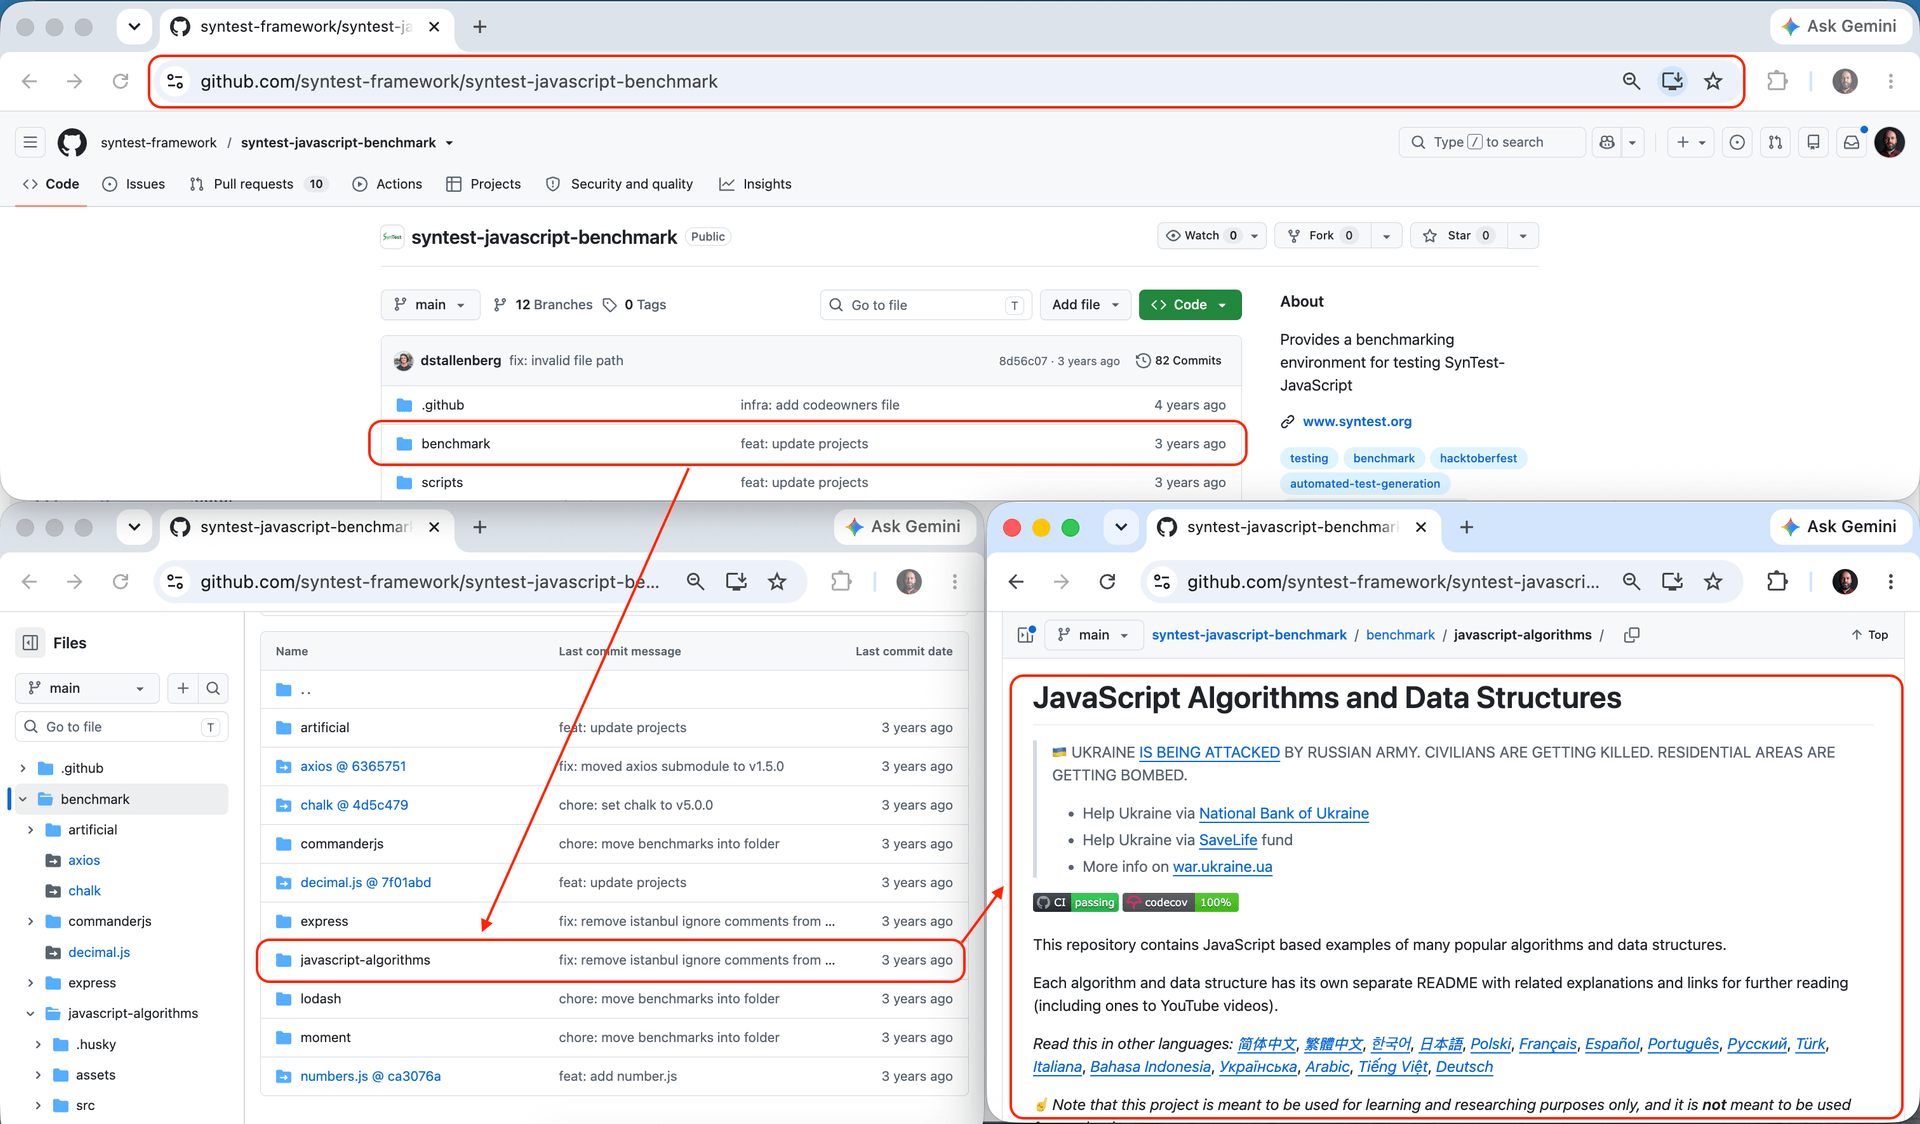This screenshot has width=1920, height=1124.
Task: Click the type-to-search box in GitHub header
Action: (1492, 142)
